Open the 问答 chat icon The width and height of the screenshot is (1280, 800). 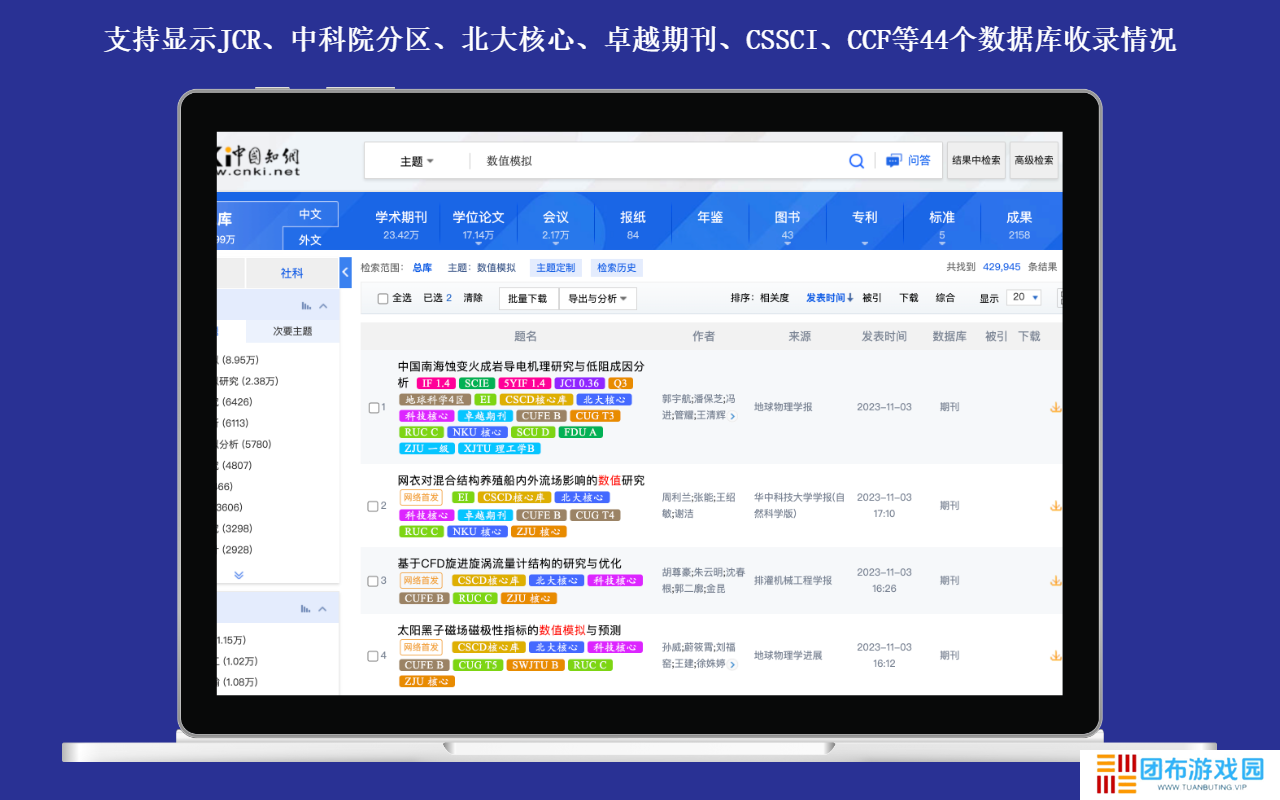point(893,160)
